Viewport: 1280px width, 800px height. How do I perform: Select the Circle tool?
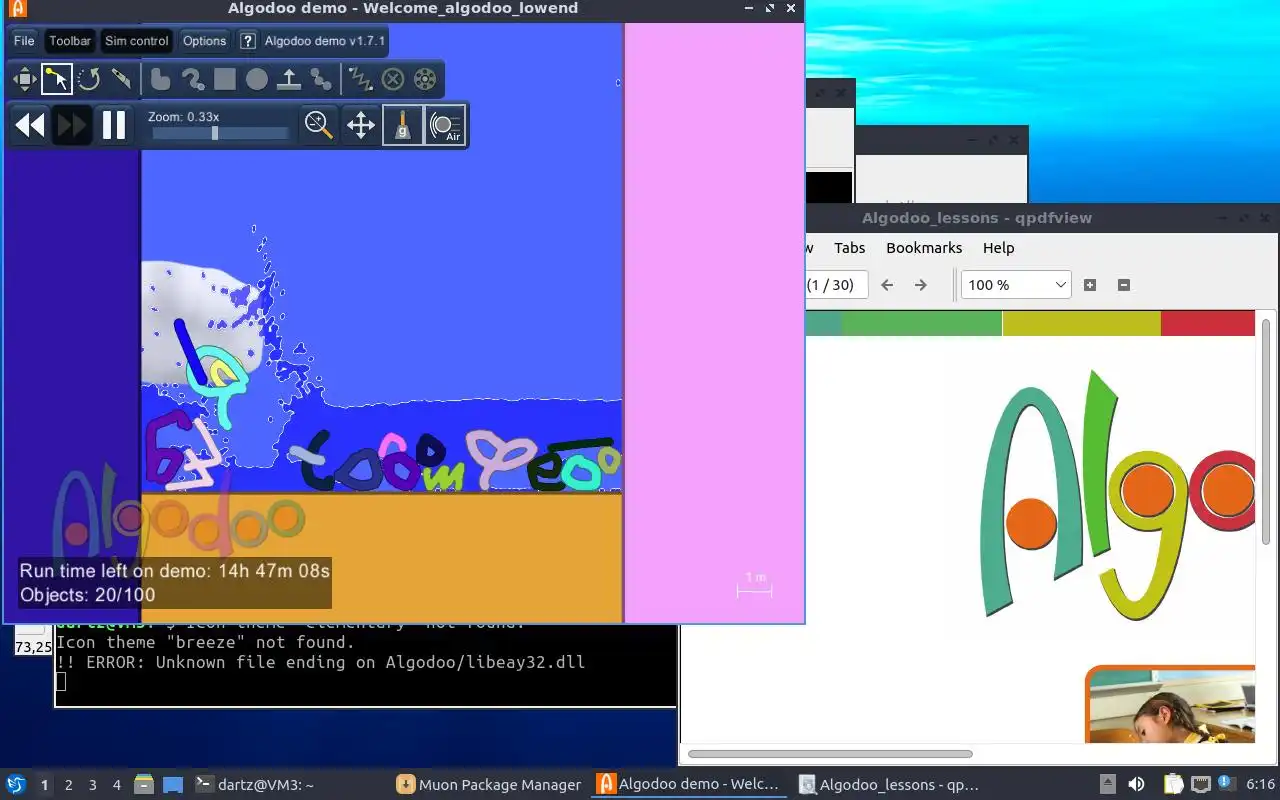click(x=256, y=79)
